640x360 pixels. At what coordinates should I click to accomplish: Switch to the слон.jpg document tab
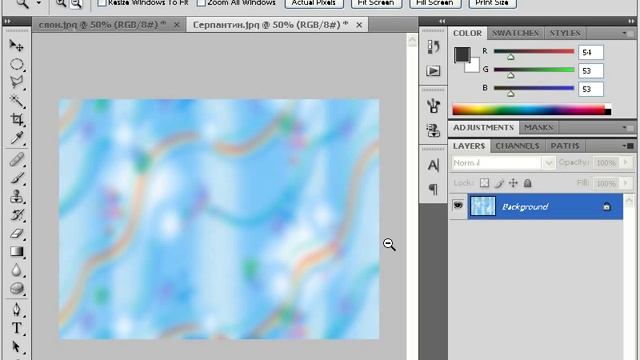102,25
